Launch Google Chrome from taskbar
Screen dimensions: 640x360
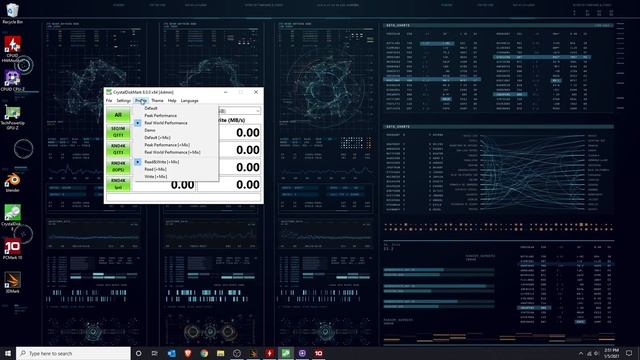[204, 353]
